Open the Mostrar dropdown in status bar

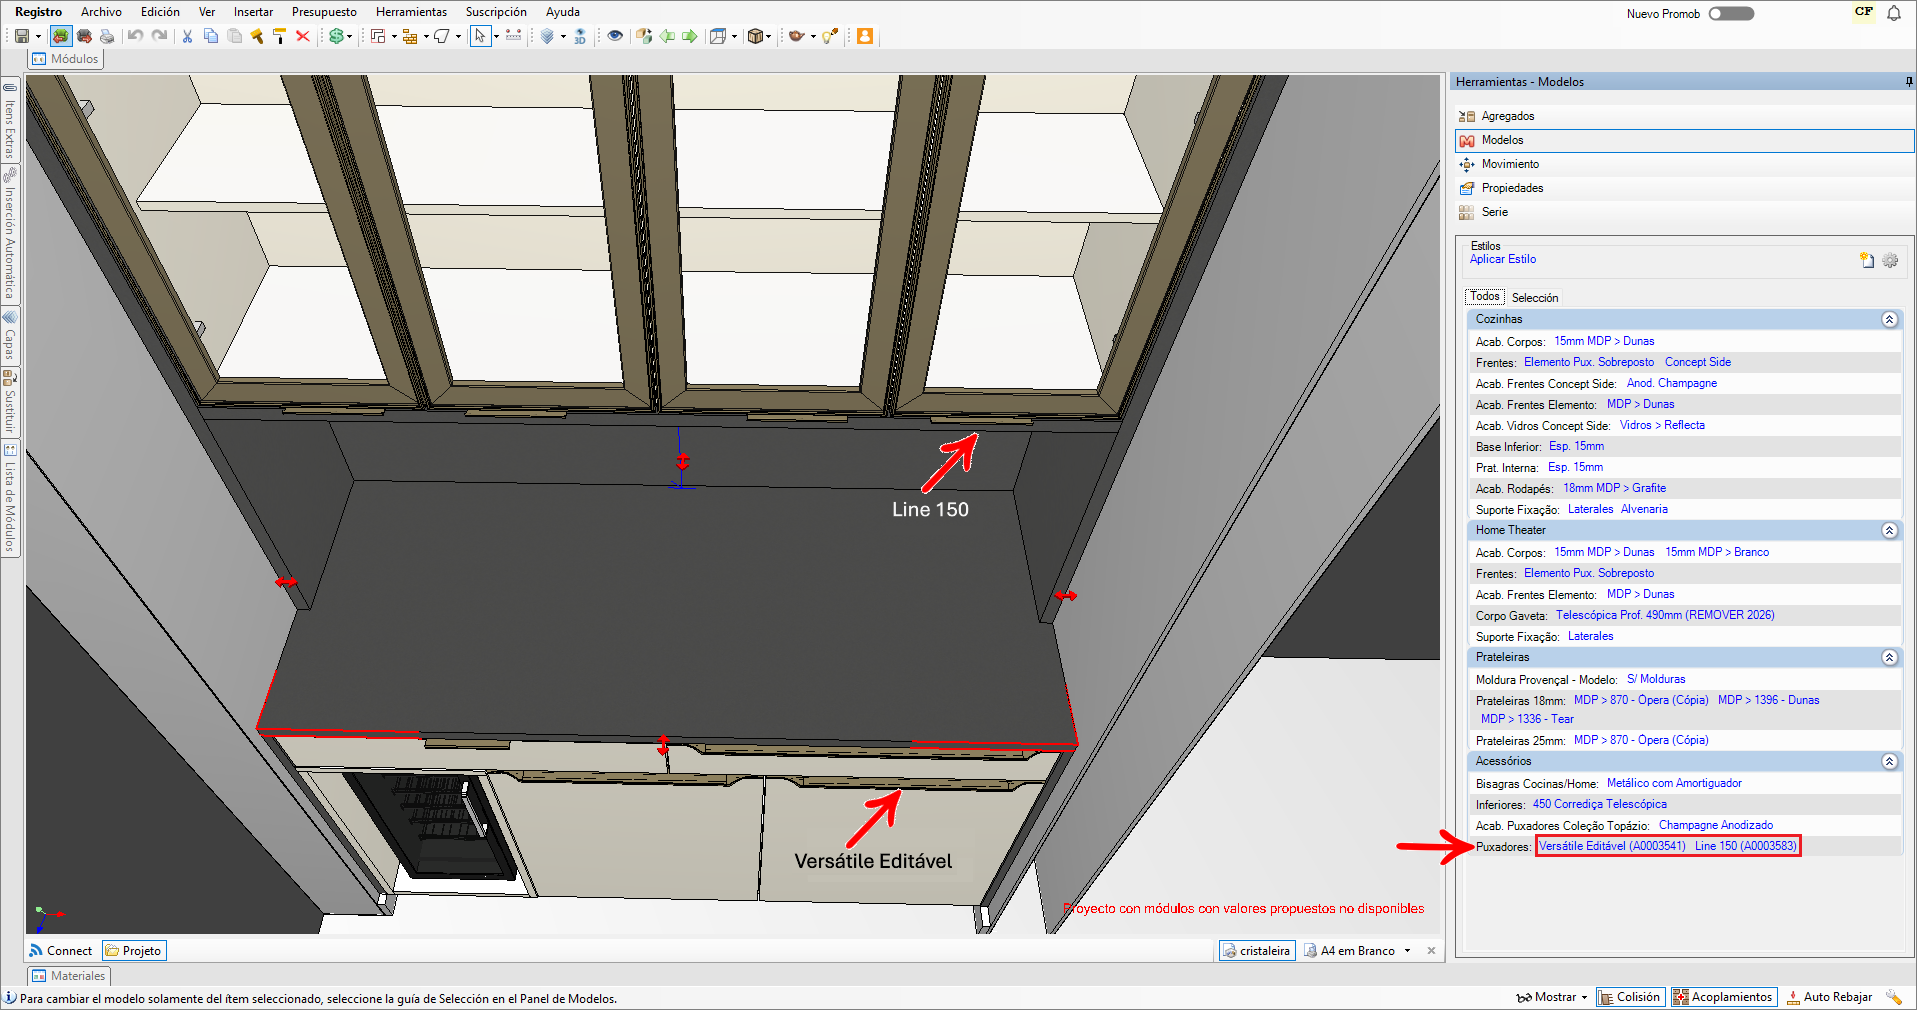pos(1552,997)
